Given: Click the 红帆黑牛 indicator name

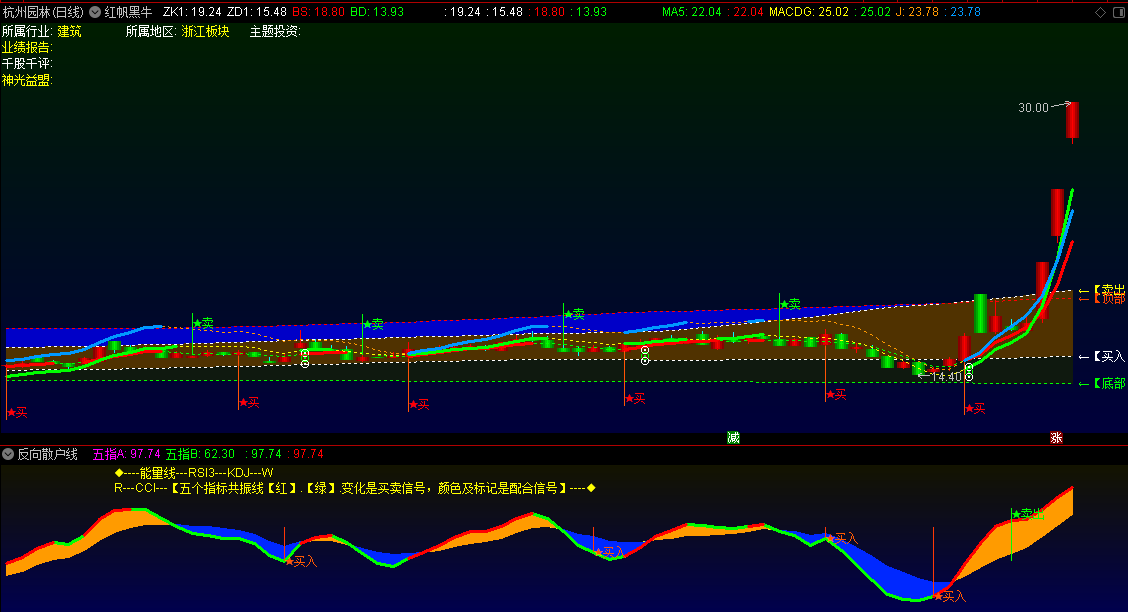Looking at the screenshot, I should coord(128,12).
